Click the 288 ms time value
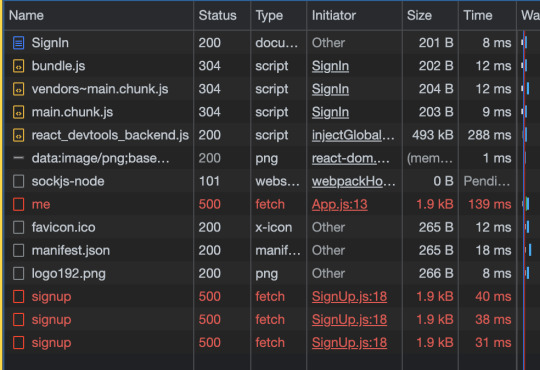 tap(489, 135)
